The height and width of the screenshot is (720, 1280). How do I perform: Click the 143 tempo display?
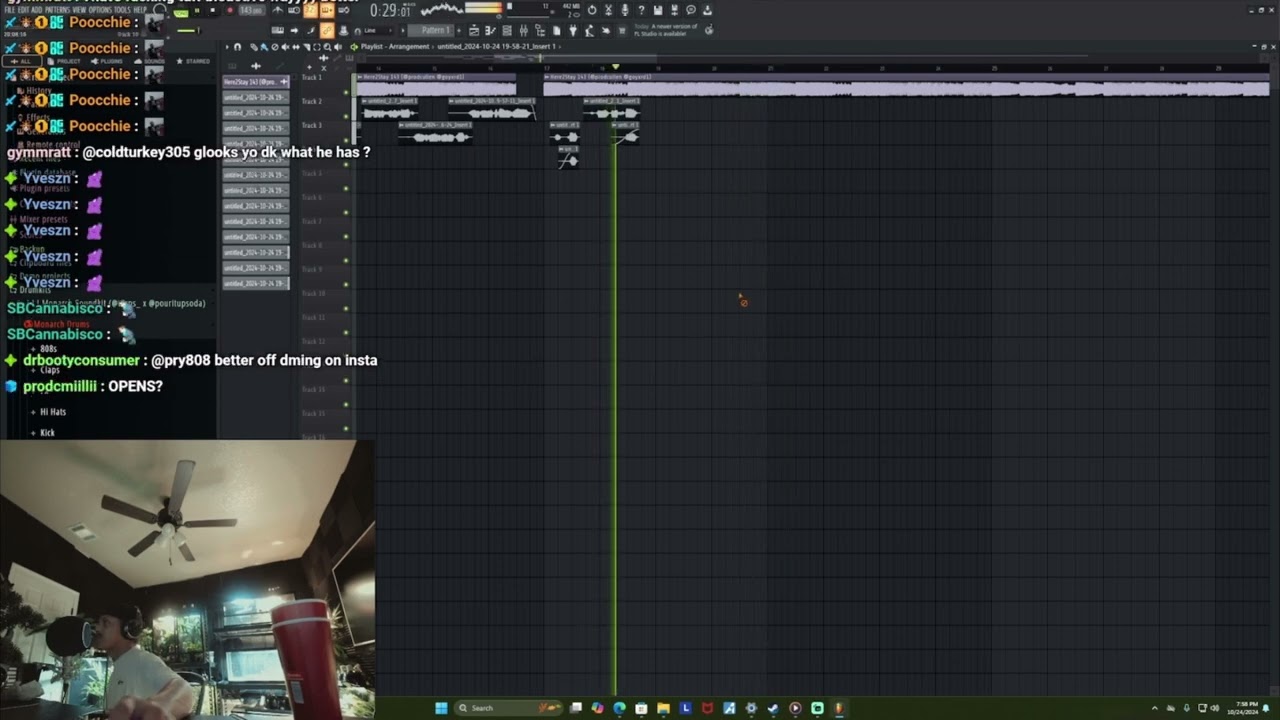tap(252, 10)
